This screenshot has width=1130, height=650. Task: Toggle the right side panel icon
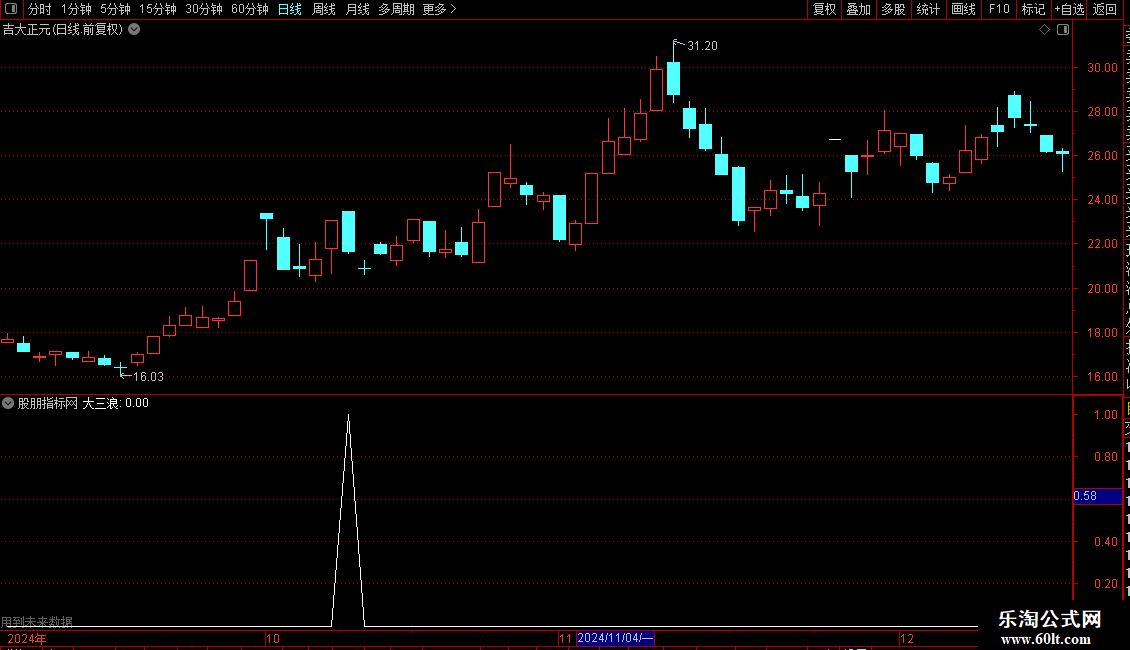(x=1063, y=30)
